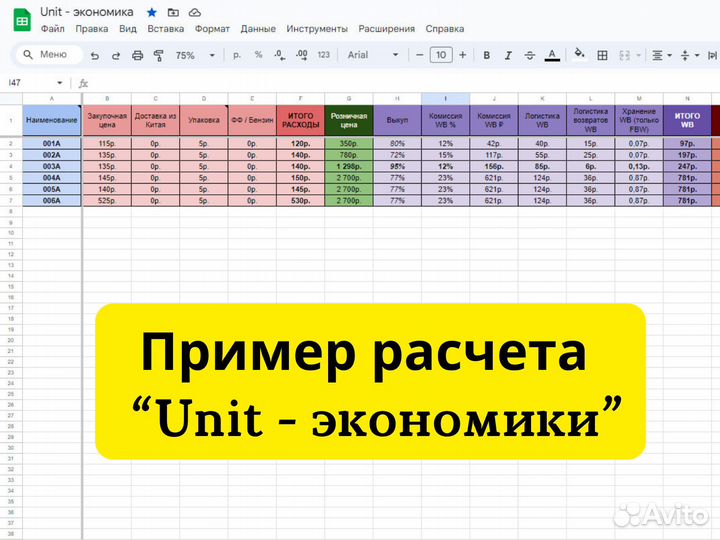Toggle strikethrough formatting
The height and width of the screenshot is (540, 720).
pos(529,56)
